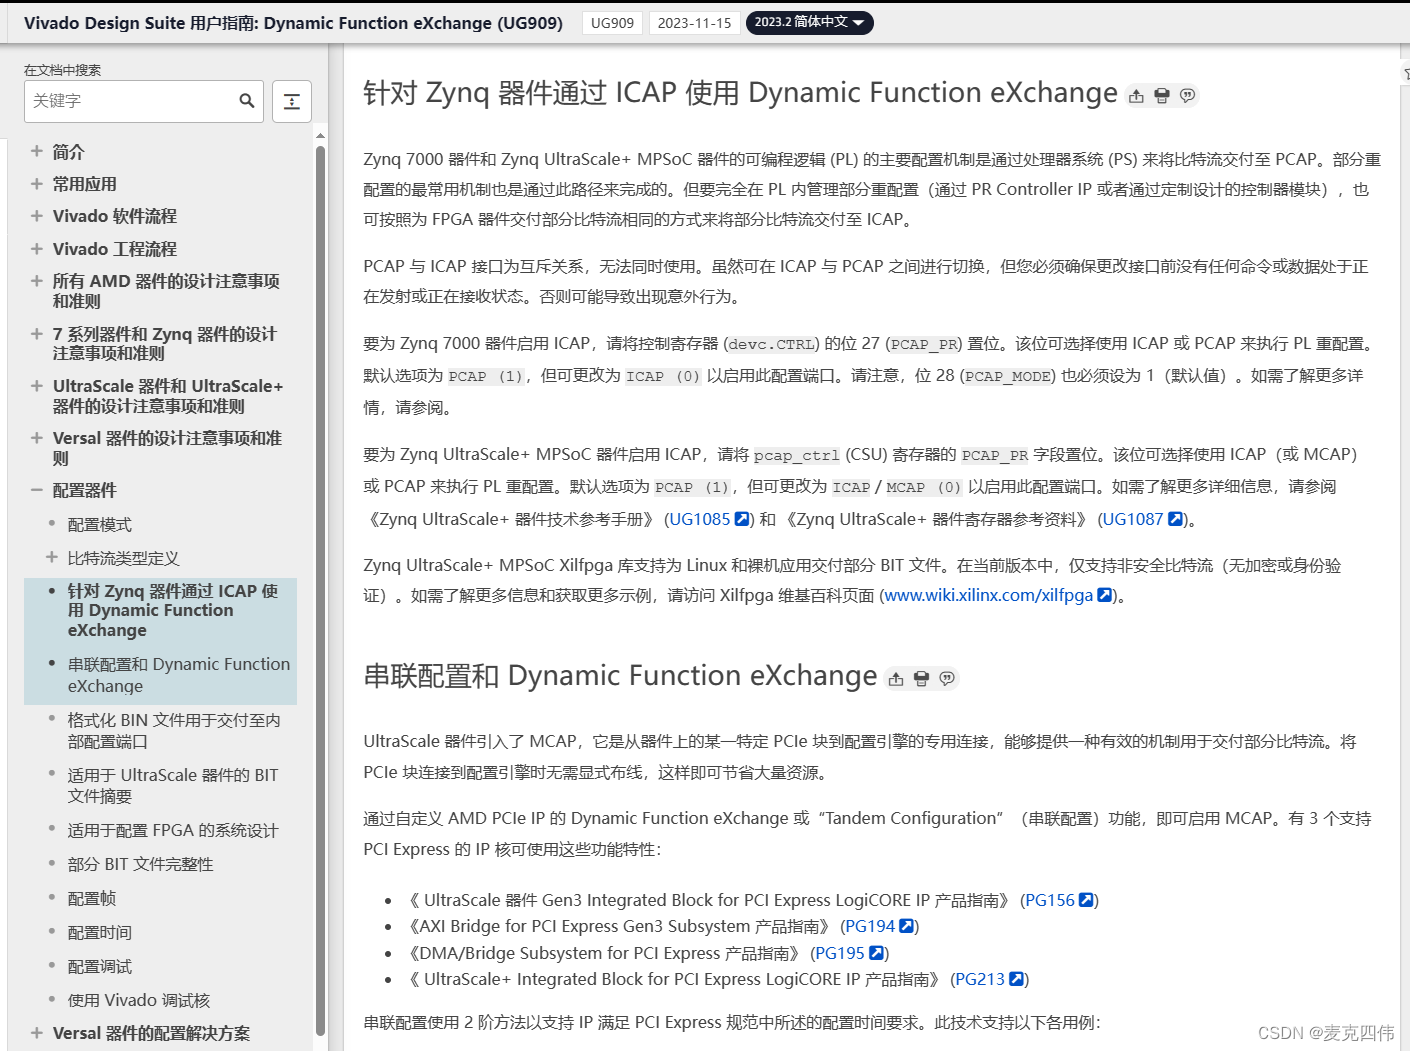Click the share icon beside the ICAP heading
The image size is (1410, 1051).
1135,95
